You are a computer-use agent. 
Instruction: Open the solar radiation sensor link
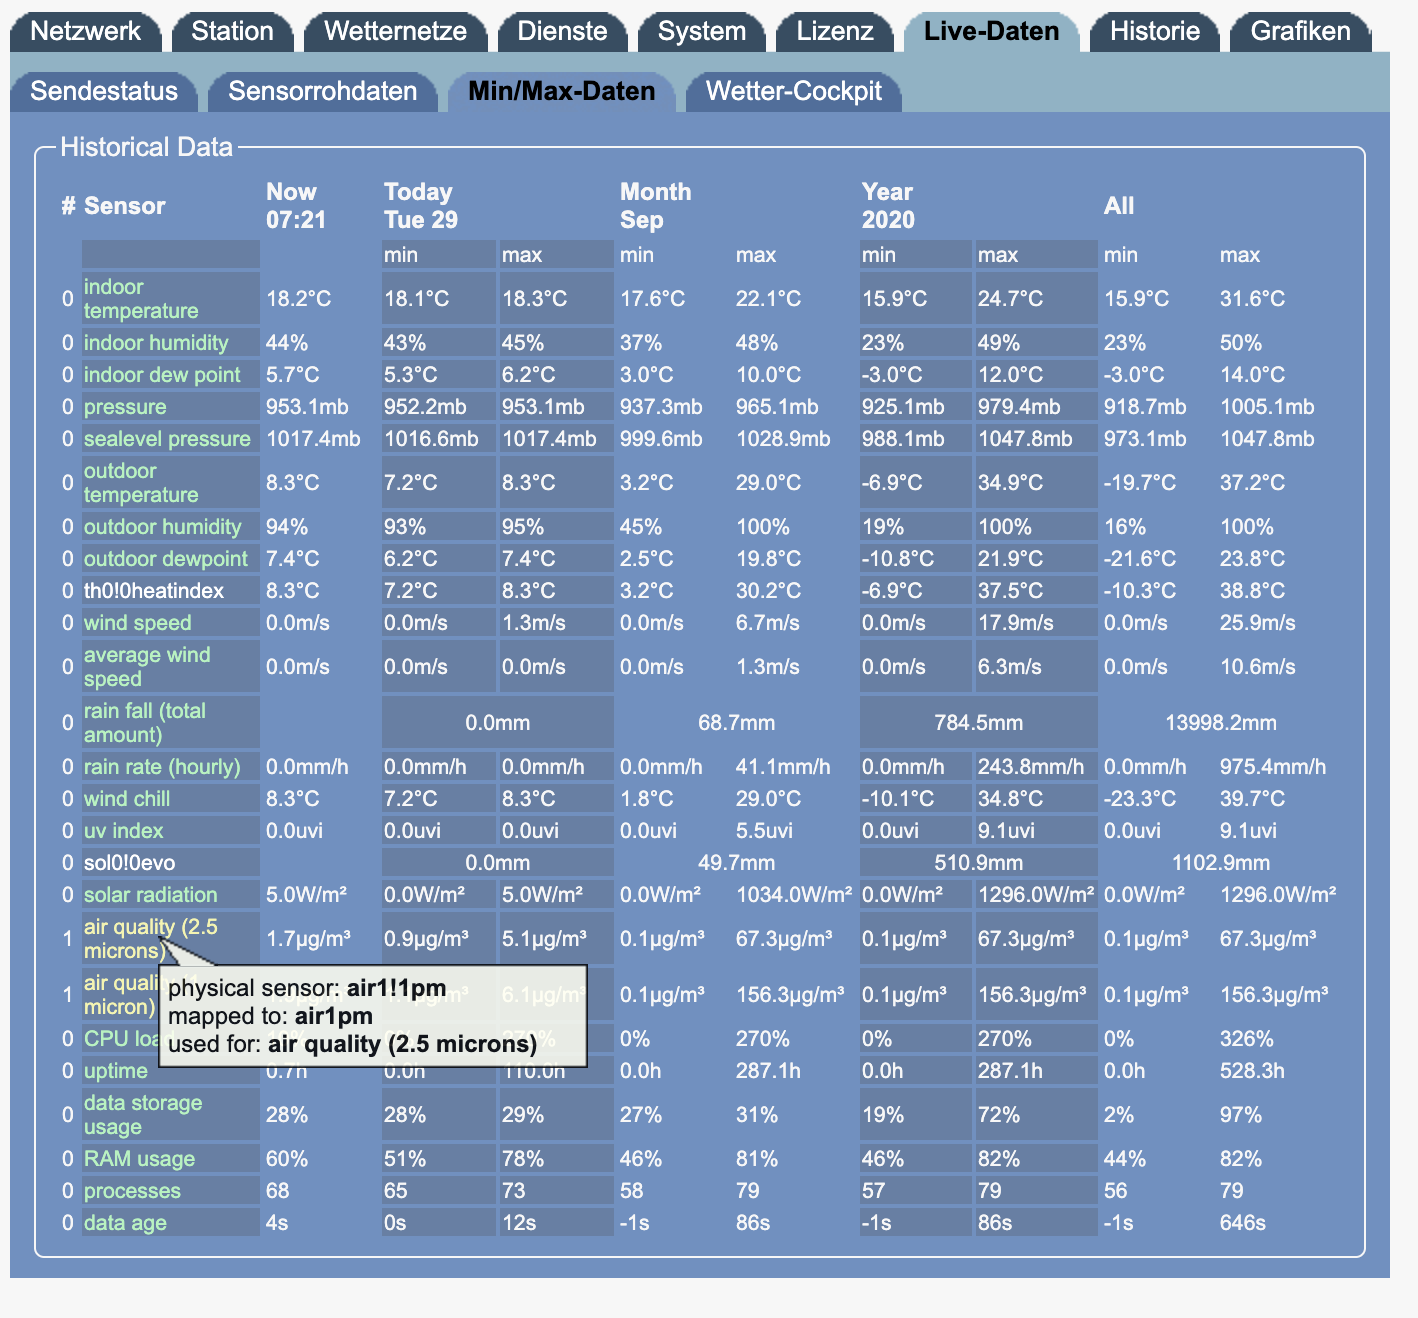click(150, 895)
